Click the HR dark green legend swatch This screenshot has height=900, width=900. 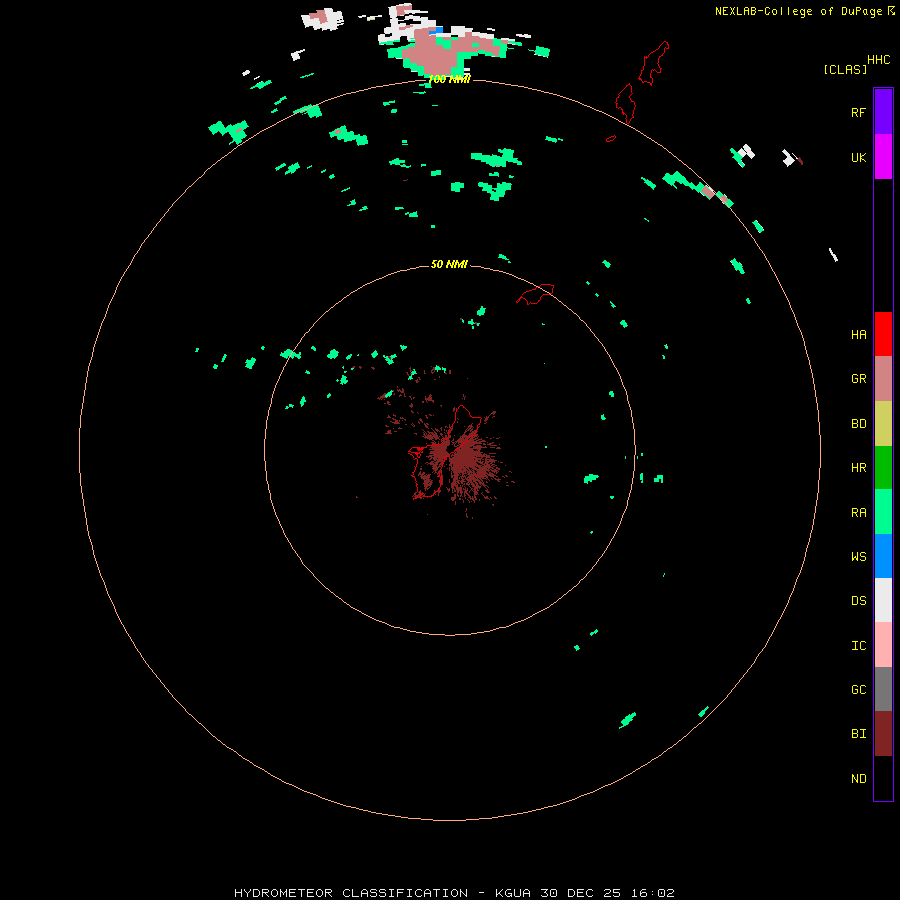883,468
